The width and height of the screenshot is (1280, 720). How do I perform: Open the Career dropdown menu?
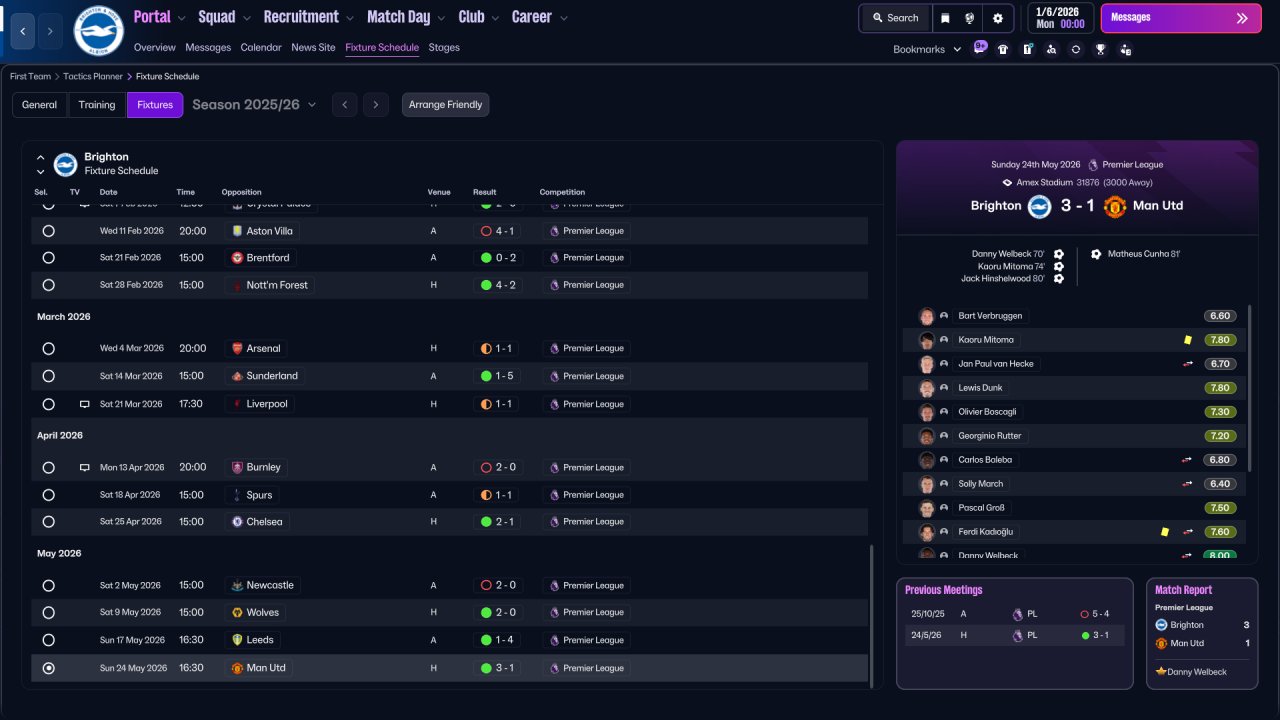540,17
